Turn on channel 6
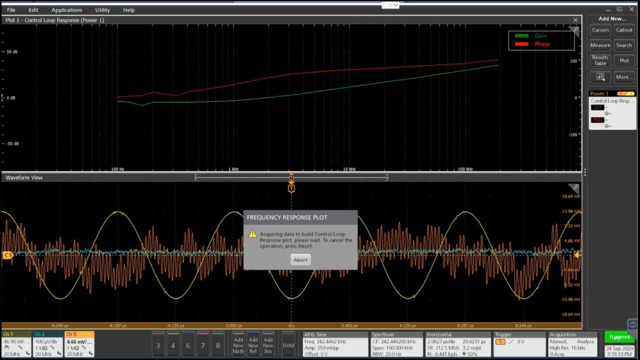640x360 pixels. click(x=188, y=344)
